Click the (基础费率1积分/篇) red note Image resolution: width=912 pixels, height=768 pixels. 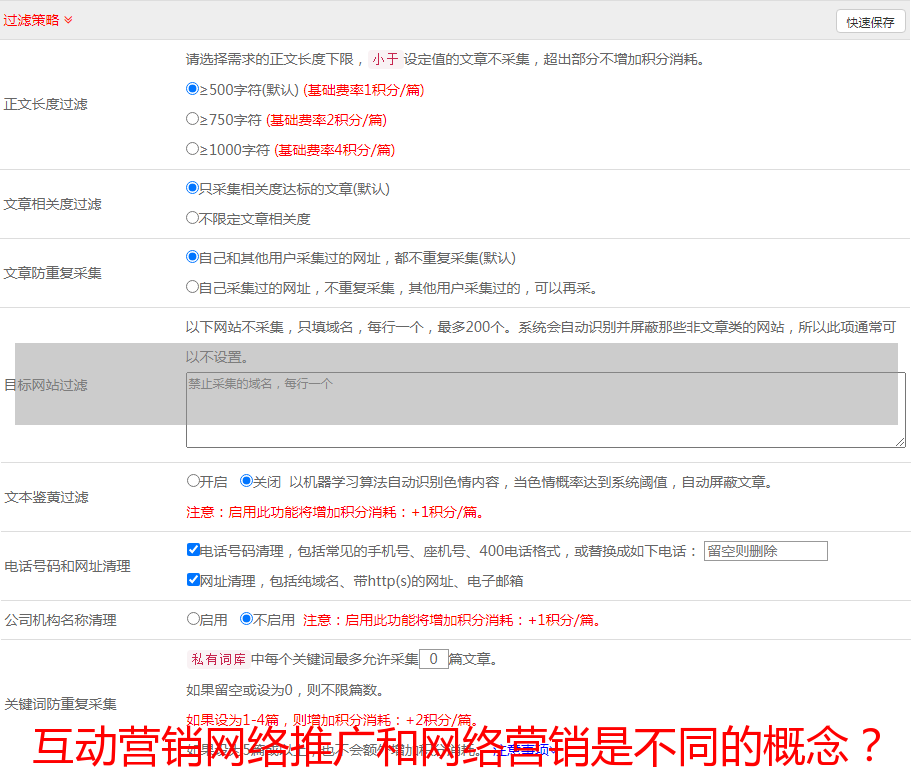click(x=364, y=90)
